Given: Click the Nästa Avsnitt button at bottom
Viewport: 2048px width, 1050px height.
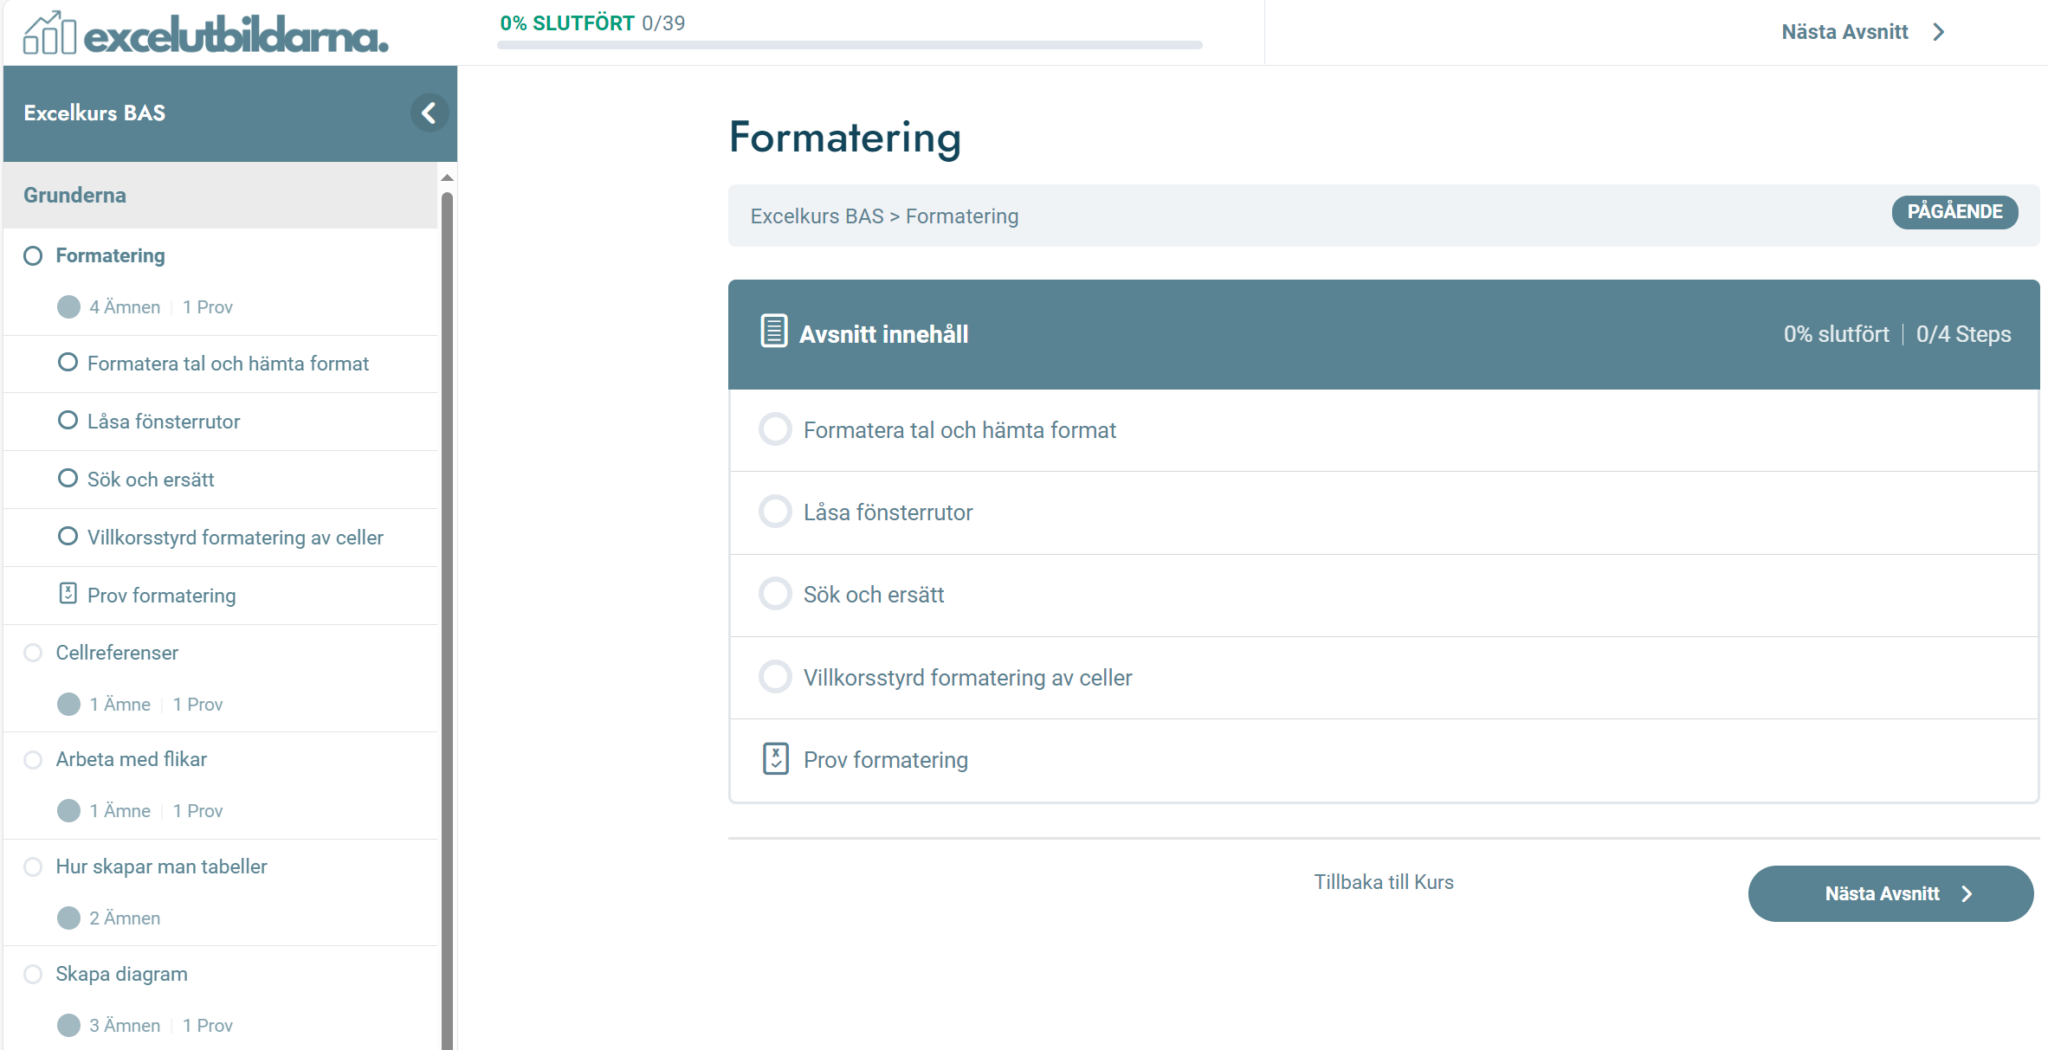Looking at the screenshot, I should 1890,894.
